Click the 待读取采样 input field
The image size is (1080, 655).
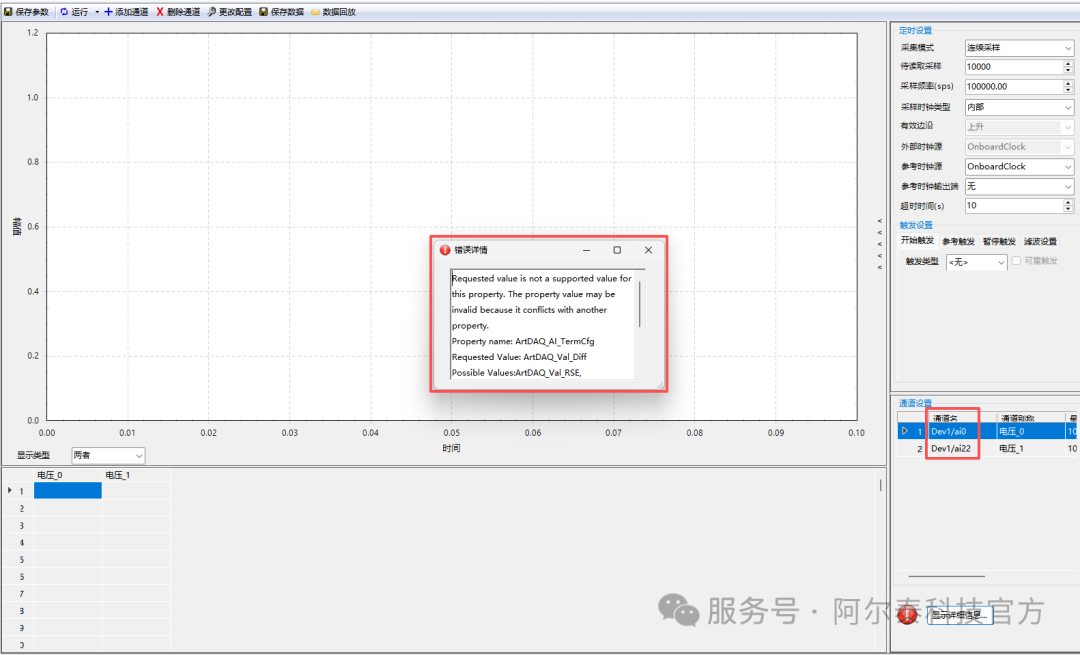pyautogui.click(x=1013, y=67)
